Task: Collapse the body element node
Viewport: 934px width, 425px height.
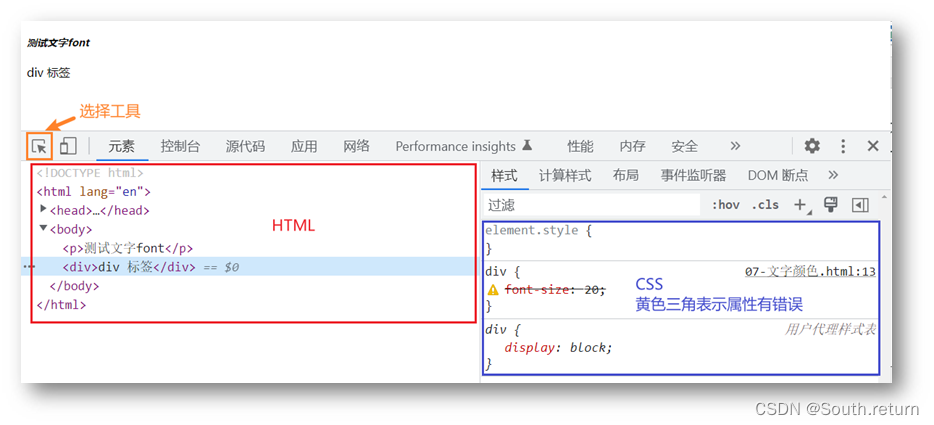Action: point(43,228)
